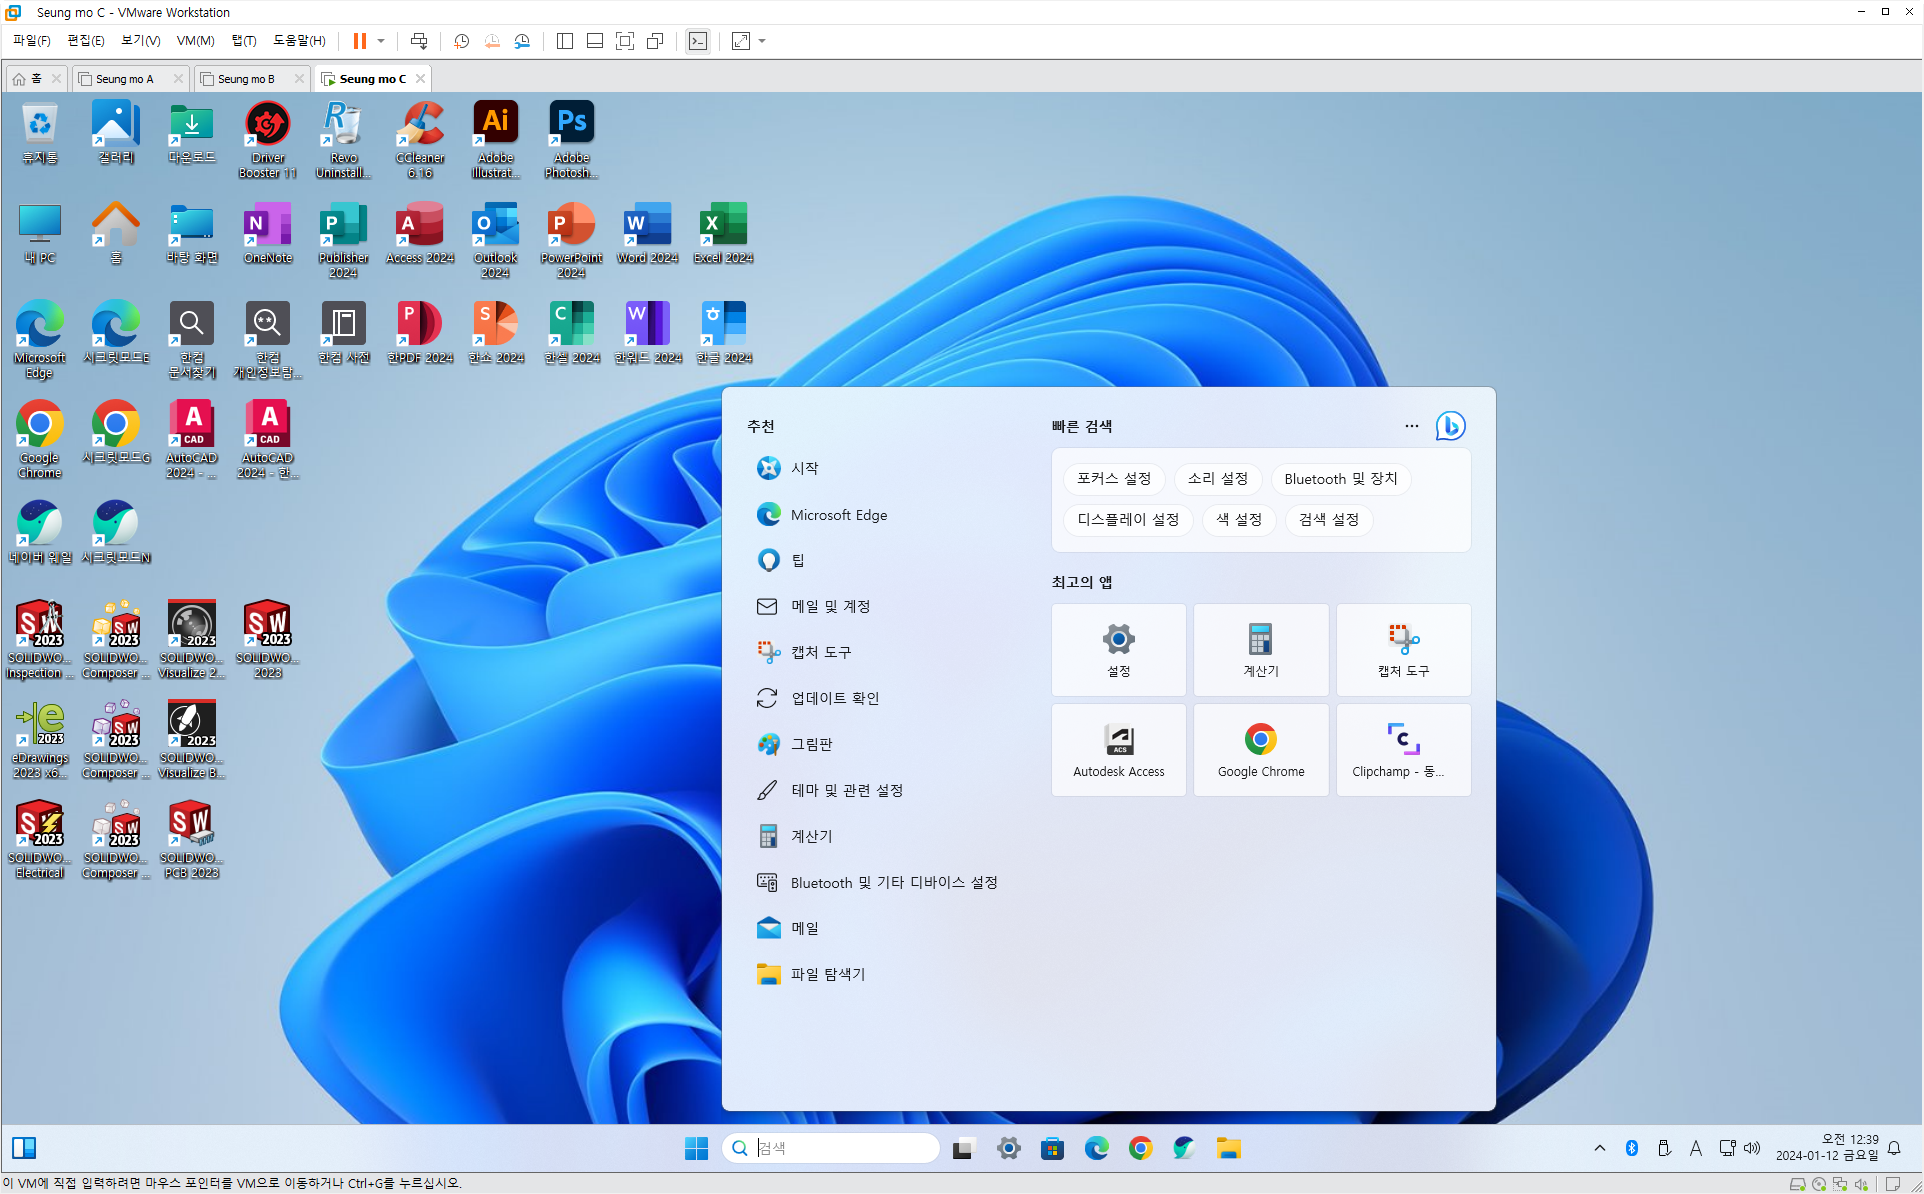Toggle the thumbnail bar panel icon
The image size is (1924, 1194).
[x=595, y=41]
